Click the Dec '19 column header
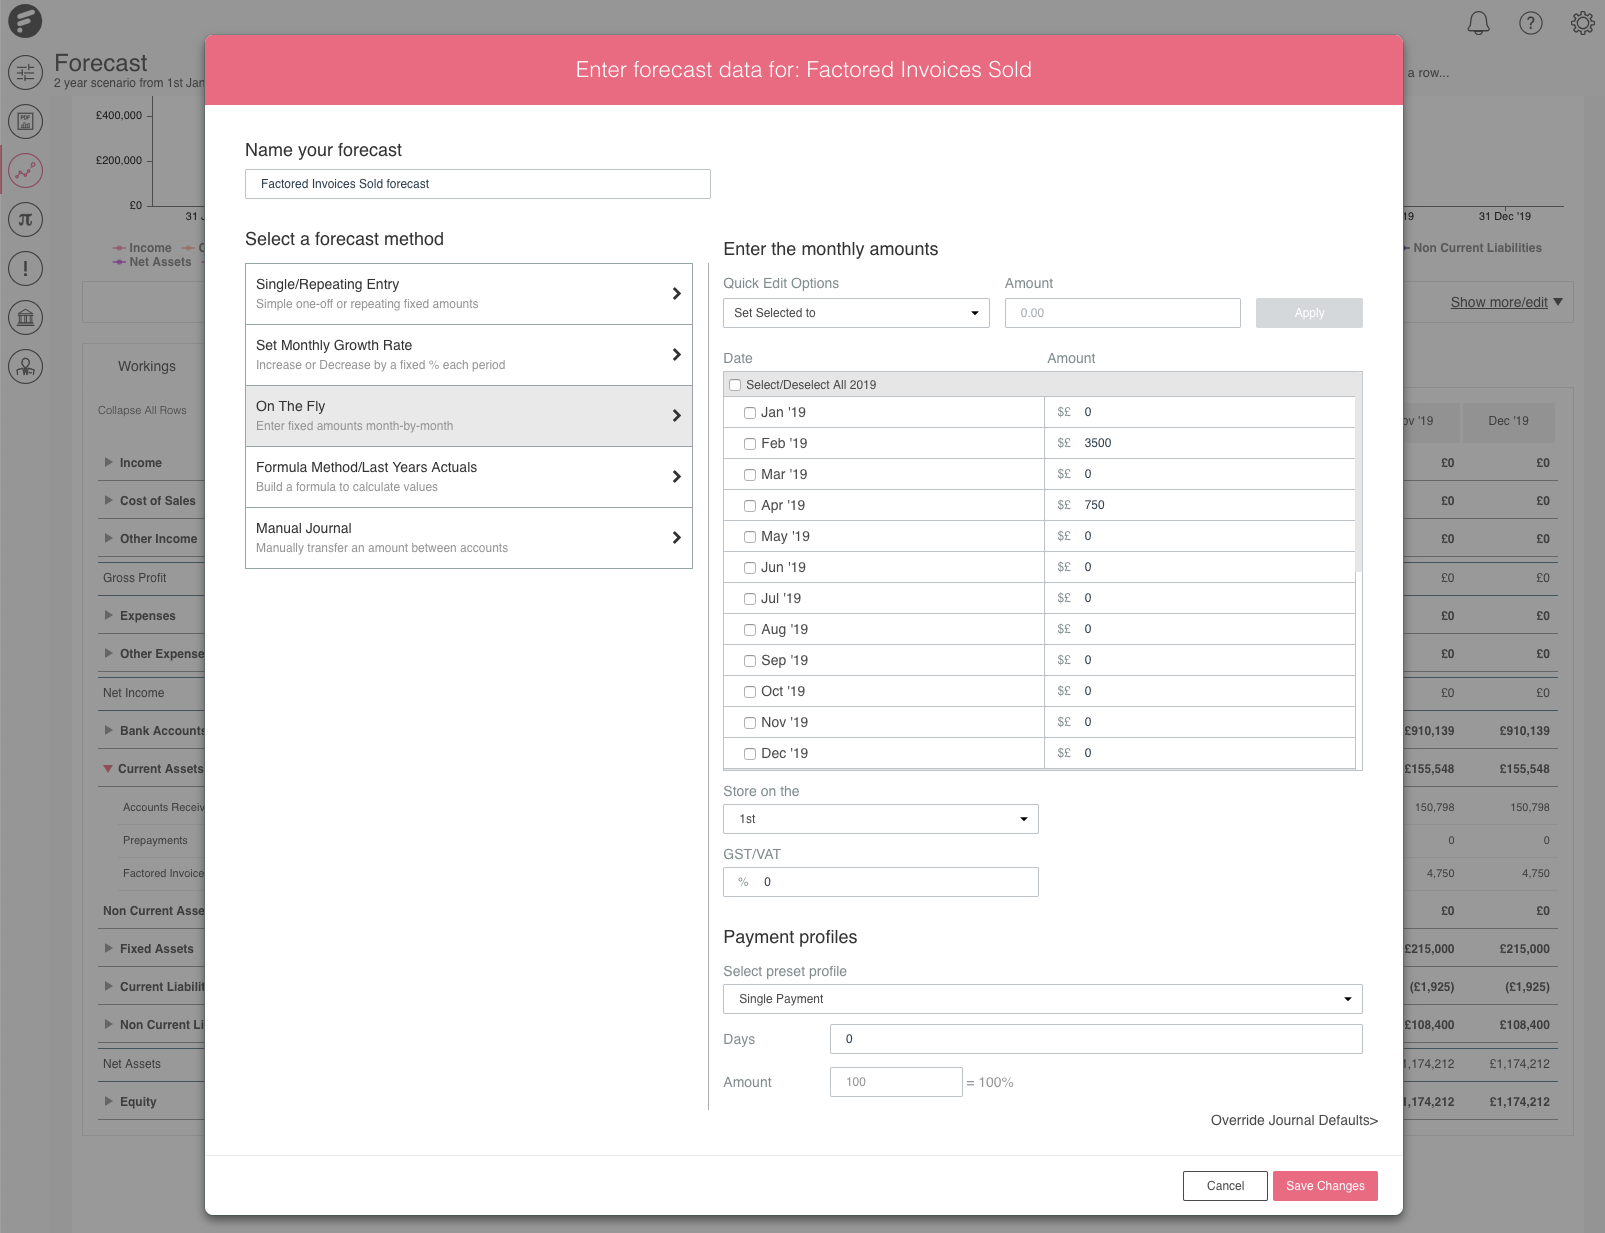This screenshot has width=1605, height=1233. tap(1508, 421)
